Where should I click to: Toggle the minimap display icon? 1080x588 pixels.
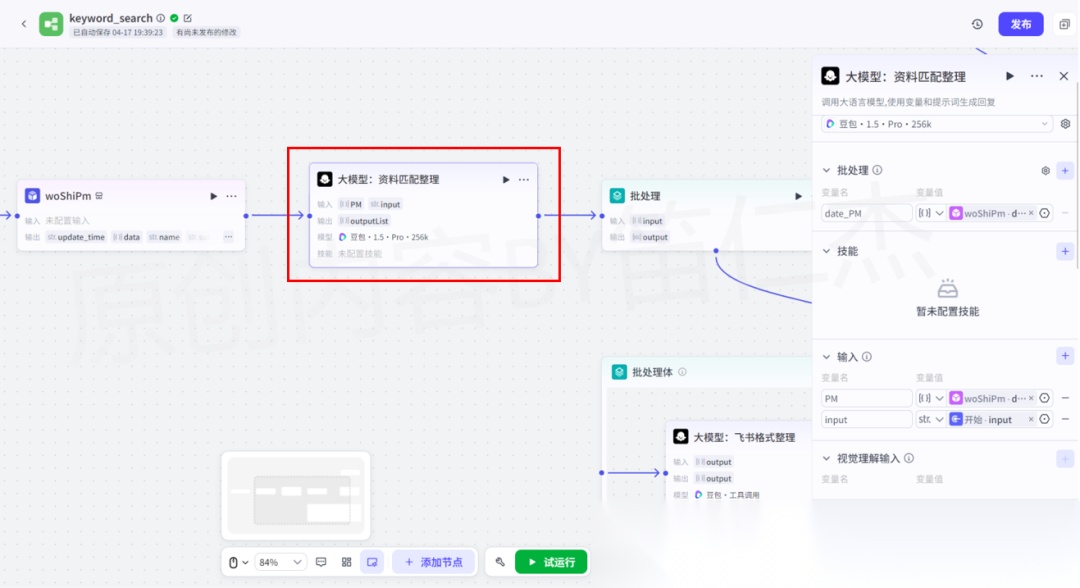coord(372,563)
